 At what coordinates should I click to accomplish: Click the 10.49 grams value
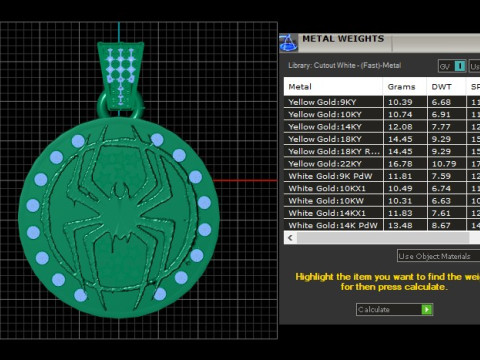pyautogui.click(x=400, y=189)
